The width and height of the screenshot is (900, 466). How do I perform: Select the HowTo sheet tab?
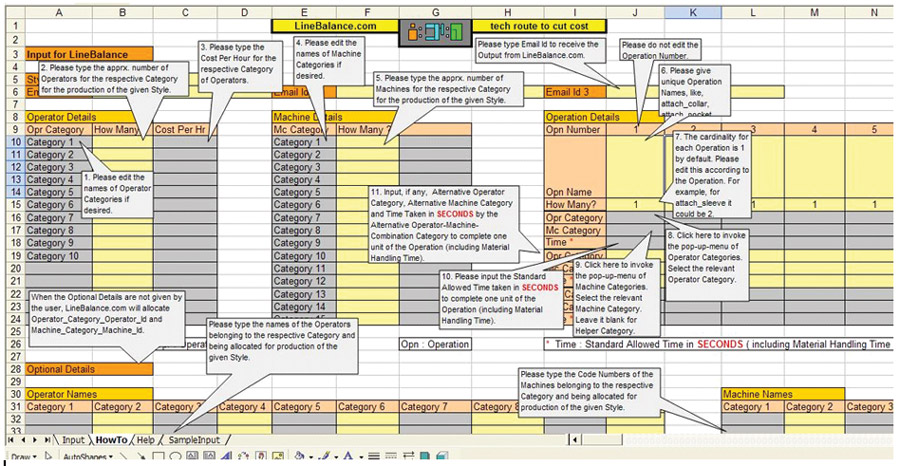(112, 440)
